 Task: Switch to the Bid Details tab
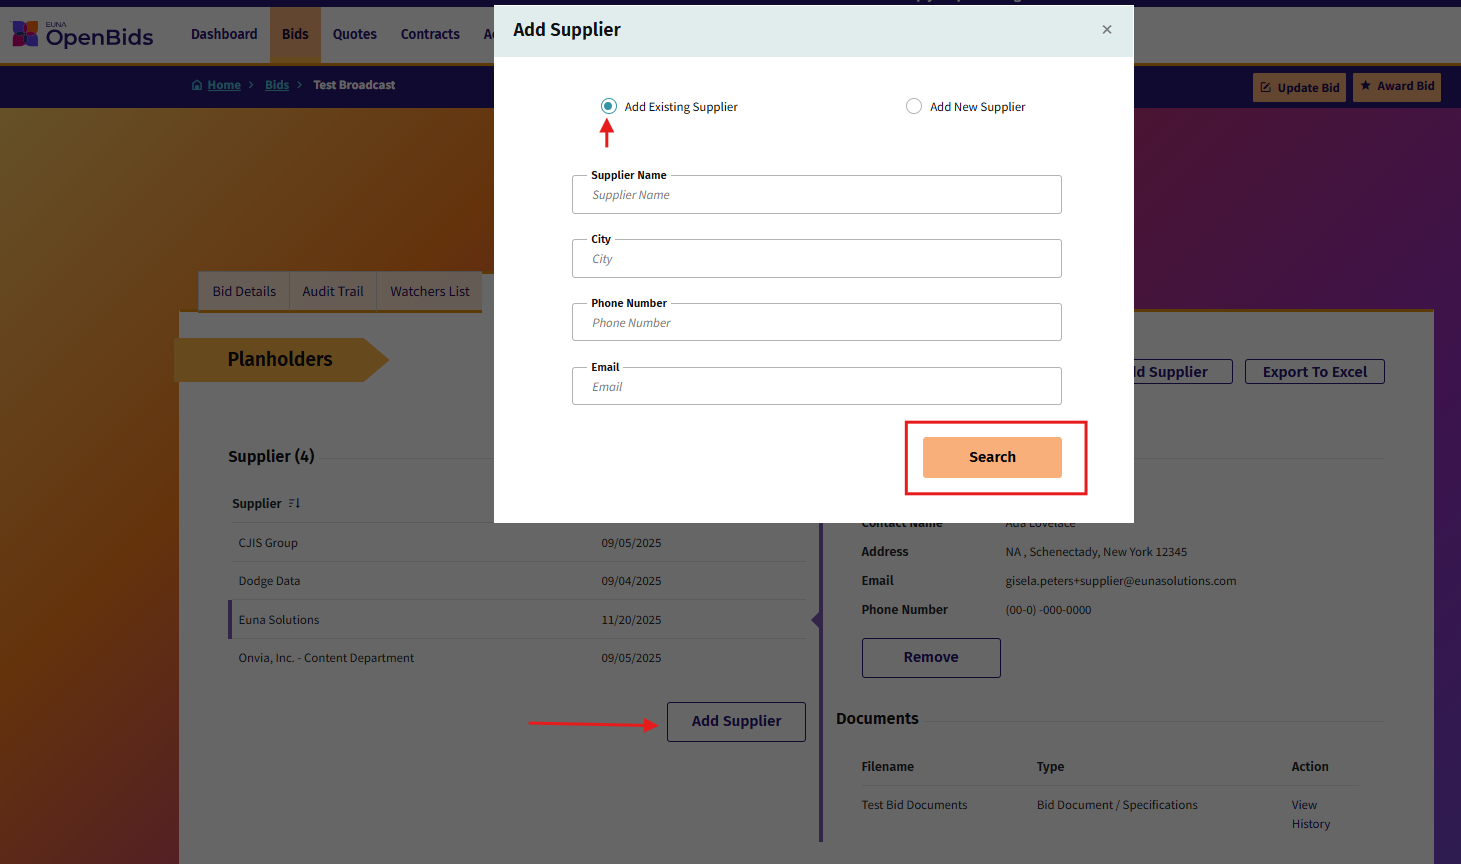point(244,291)
